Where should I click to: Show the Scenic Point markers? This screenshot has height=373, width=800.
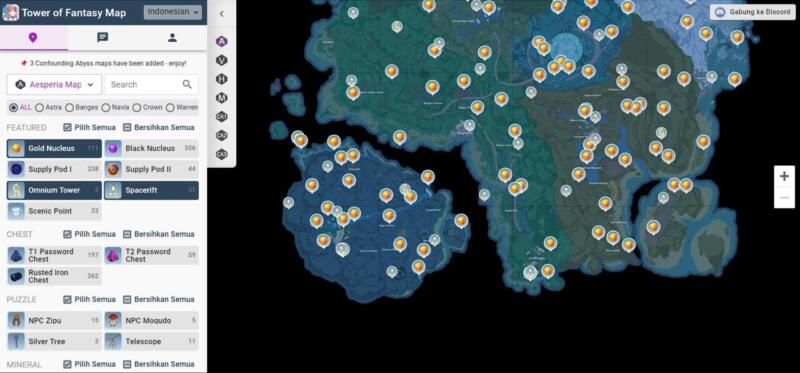[x=54, y=211]
